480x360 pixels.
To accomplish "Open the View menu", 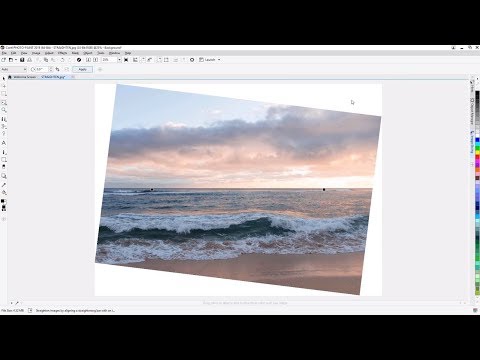I will point(24,53).
